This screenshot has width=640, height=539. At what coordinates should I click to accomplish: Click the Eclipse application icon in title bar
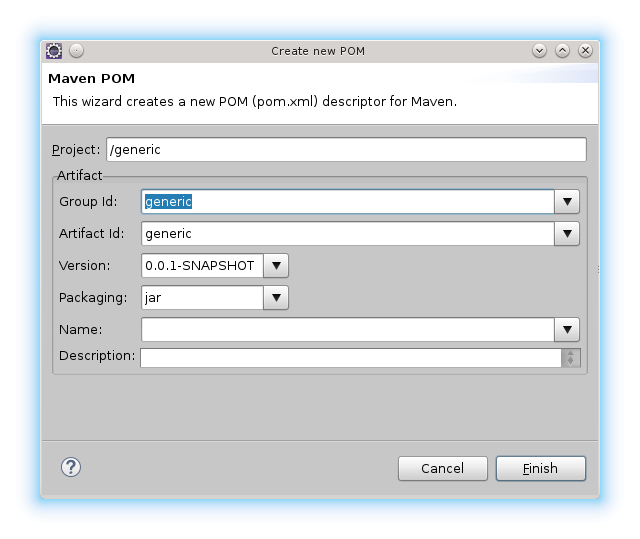coord(54,51)
